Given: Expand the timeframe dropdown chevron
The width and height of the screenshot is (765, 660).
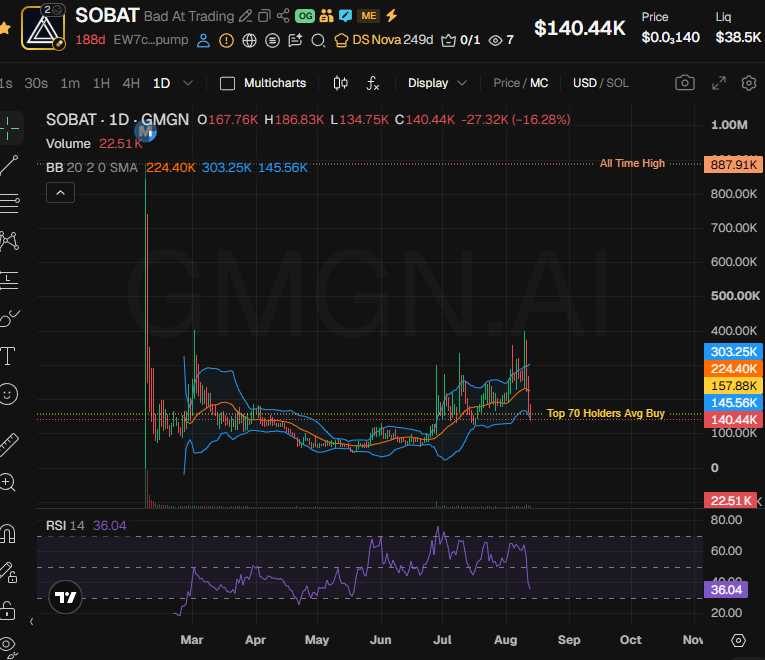Looking at the screenshot, I should 188,83.
